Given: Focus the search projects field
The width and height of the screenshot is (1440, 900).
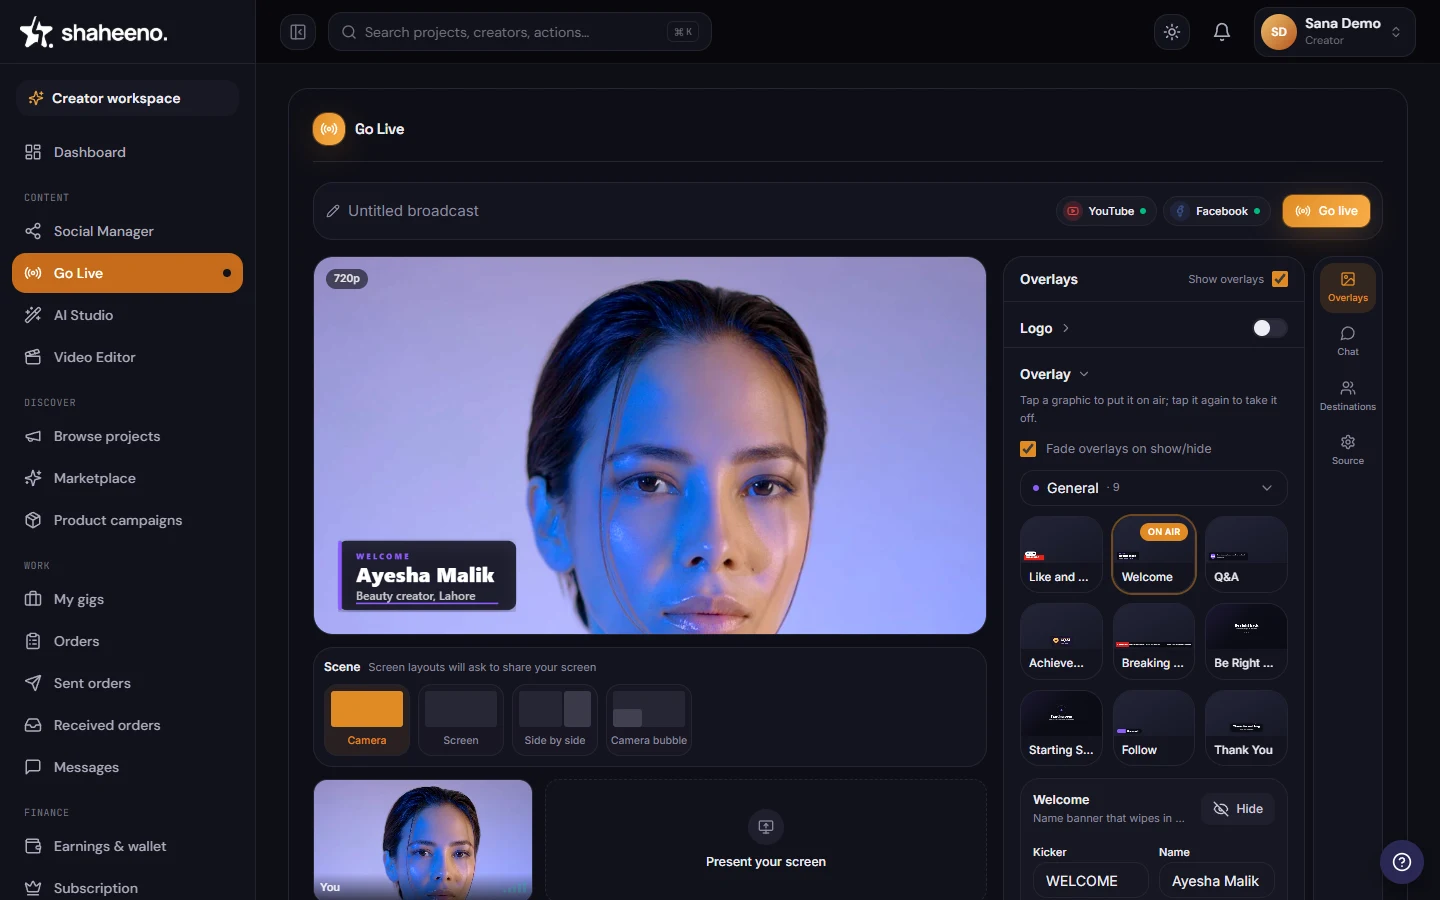Looking at the screenshot, I should (x=520, y=32).
